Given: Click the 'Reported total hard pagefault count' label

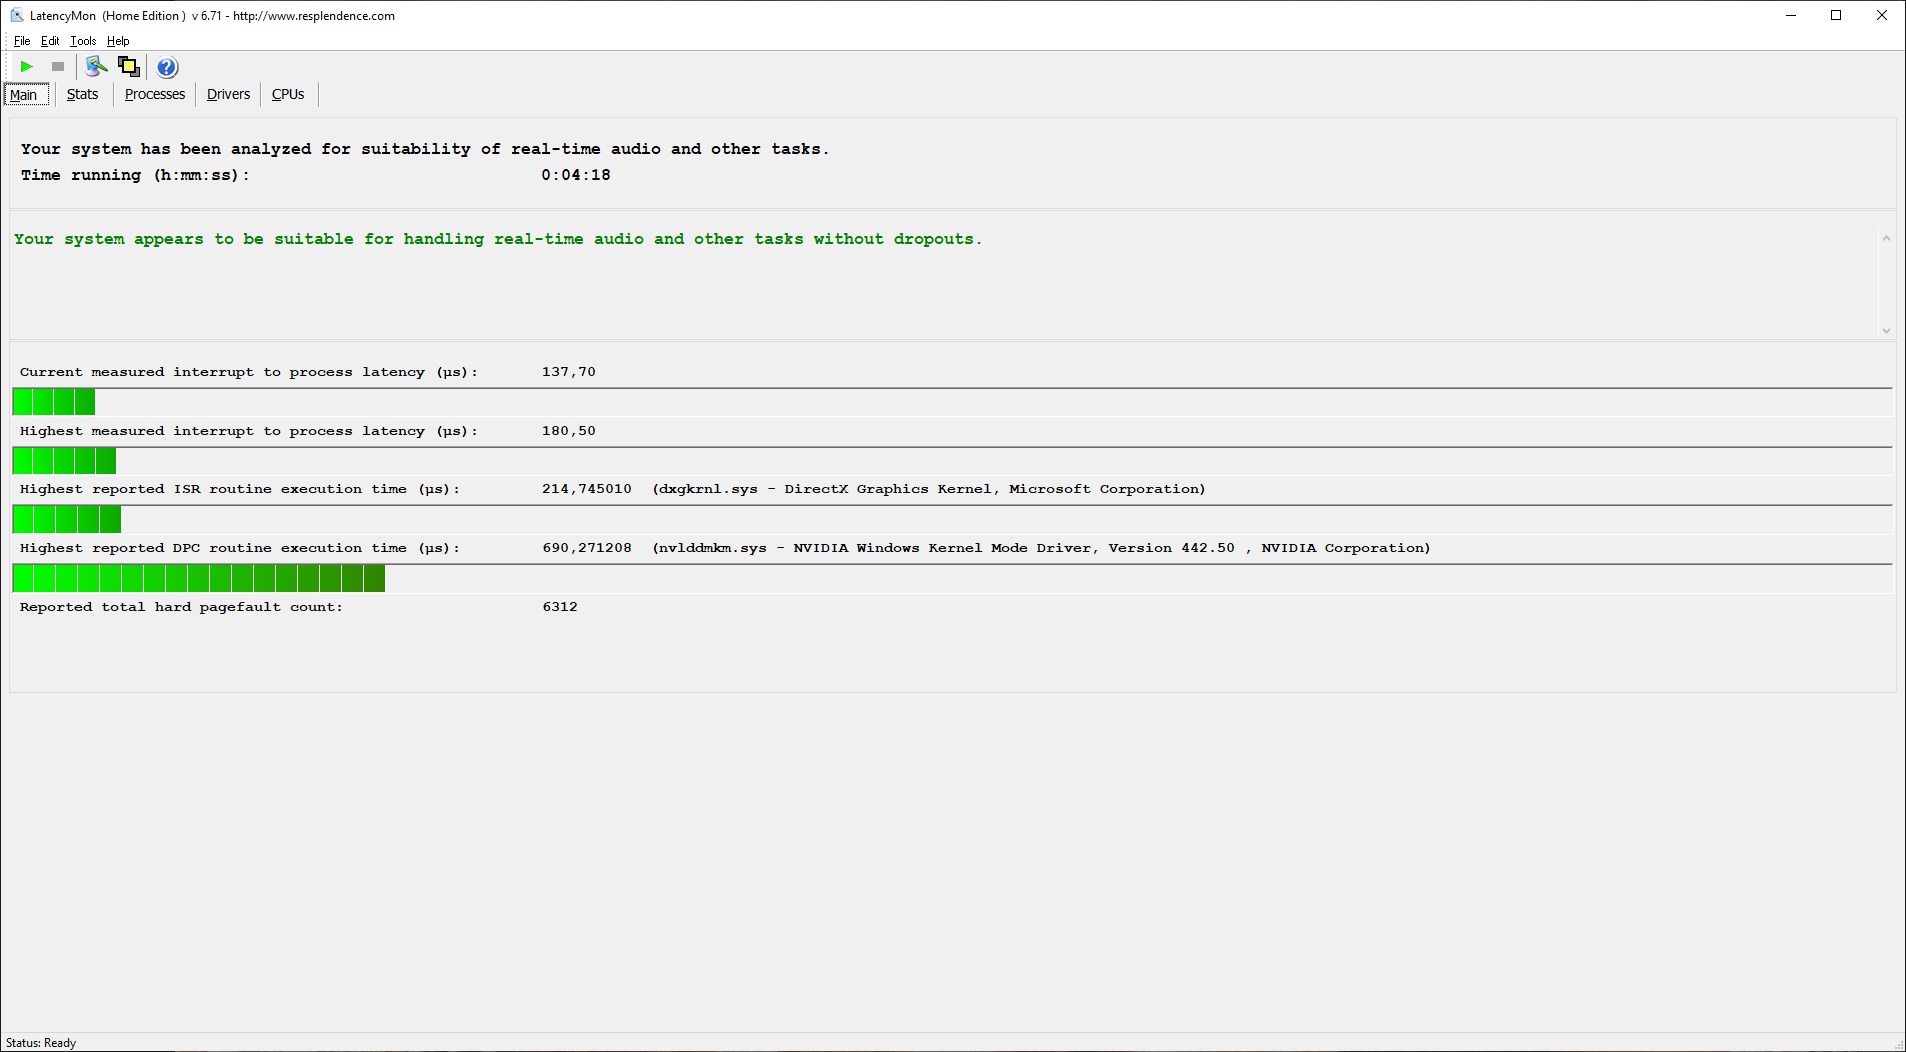Looking at the screenshot, I should pyautogui.click(x=181, y=607).
